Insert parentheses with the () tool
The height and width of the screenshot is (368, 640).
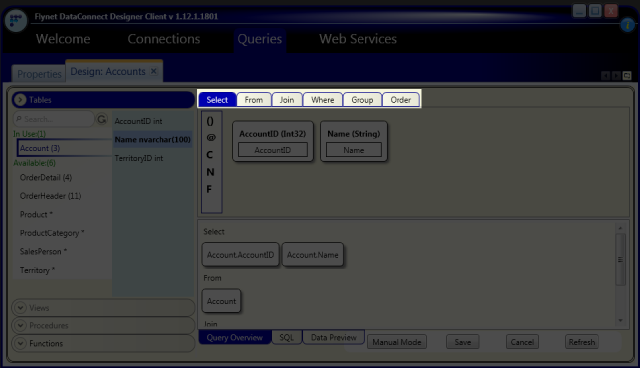(210, 121)
